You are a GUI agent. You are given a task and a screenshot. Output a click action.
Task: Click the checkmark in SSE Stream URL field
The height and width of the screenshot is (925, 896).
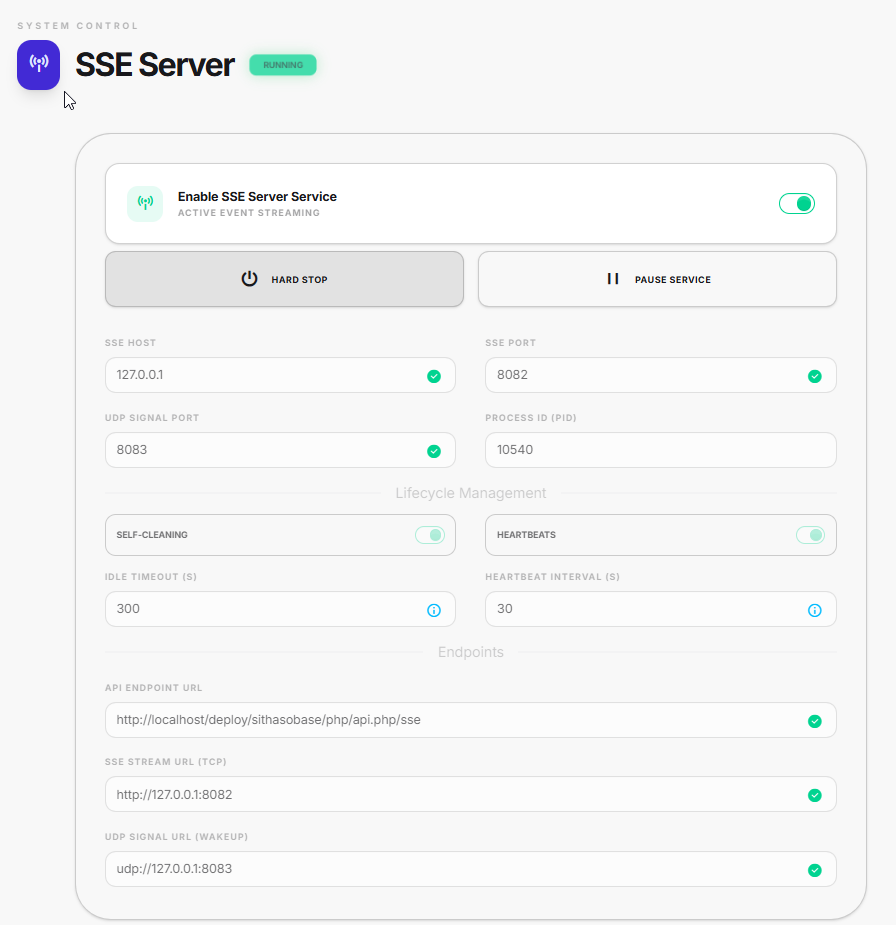click(815, 795)
